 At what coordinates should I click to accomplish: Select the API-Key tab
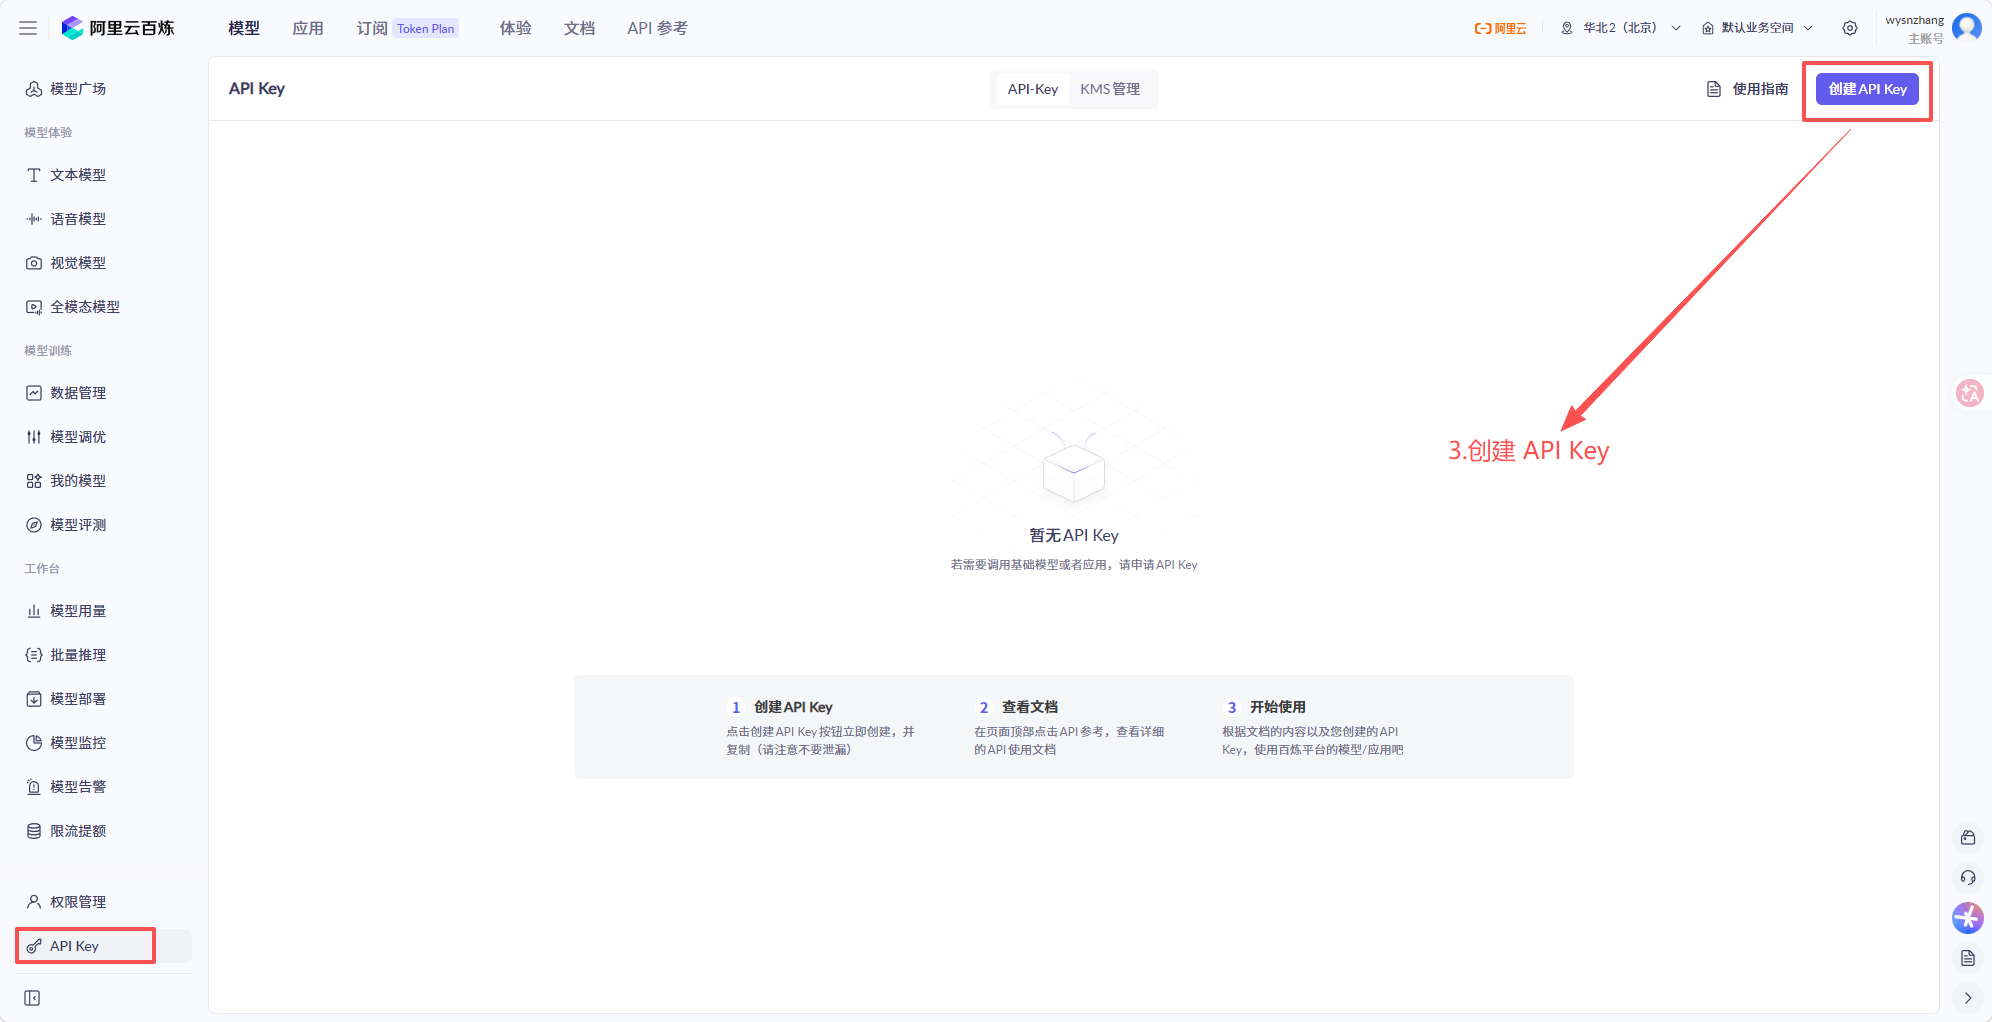(x=1033, y=89)
